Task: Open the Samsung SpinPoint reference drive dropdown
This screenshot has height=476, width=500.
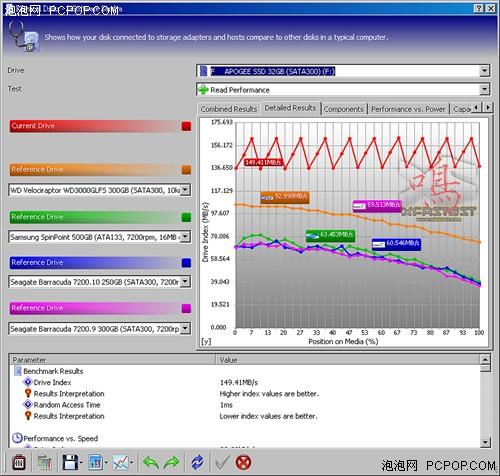Action: [x=185, y=237]
